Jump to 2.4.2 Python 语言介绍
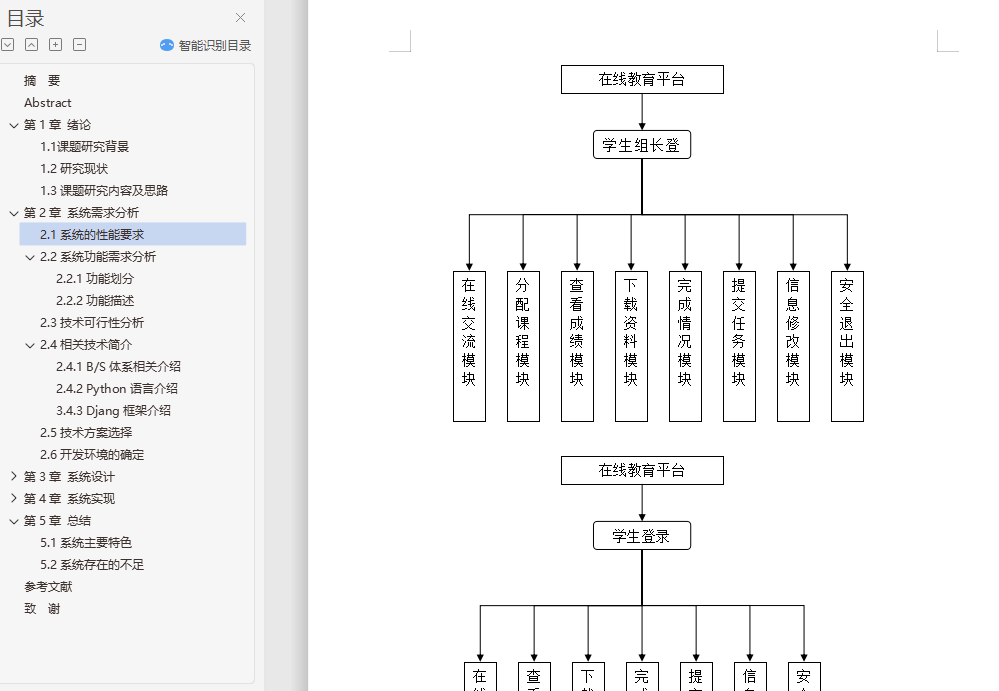This screenshot has width=999, height=691. 117,388
